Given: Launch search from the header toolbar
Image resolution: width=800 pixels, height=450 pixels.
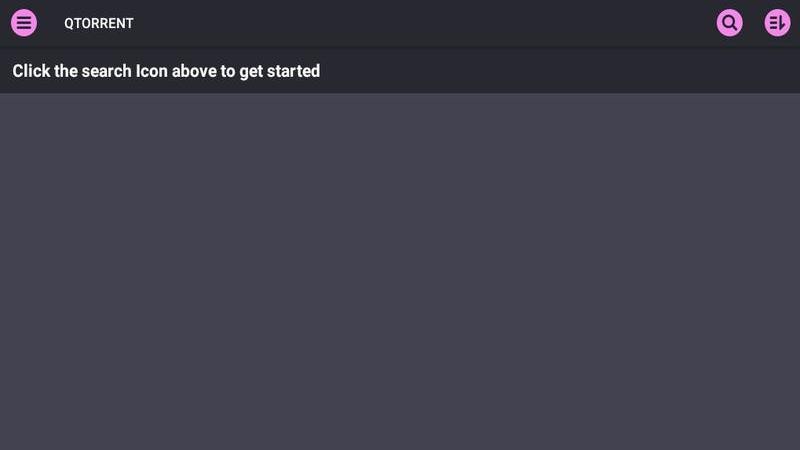Looking at the screenshot, I should point(730,23).
